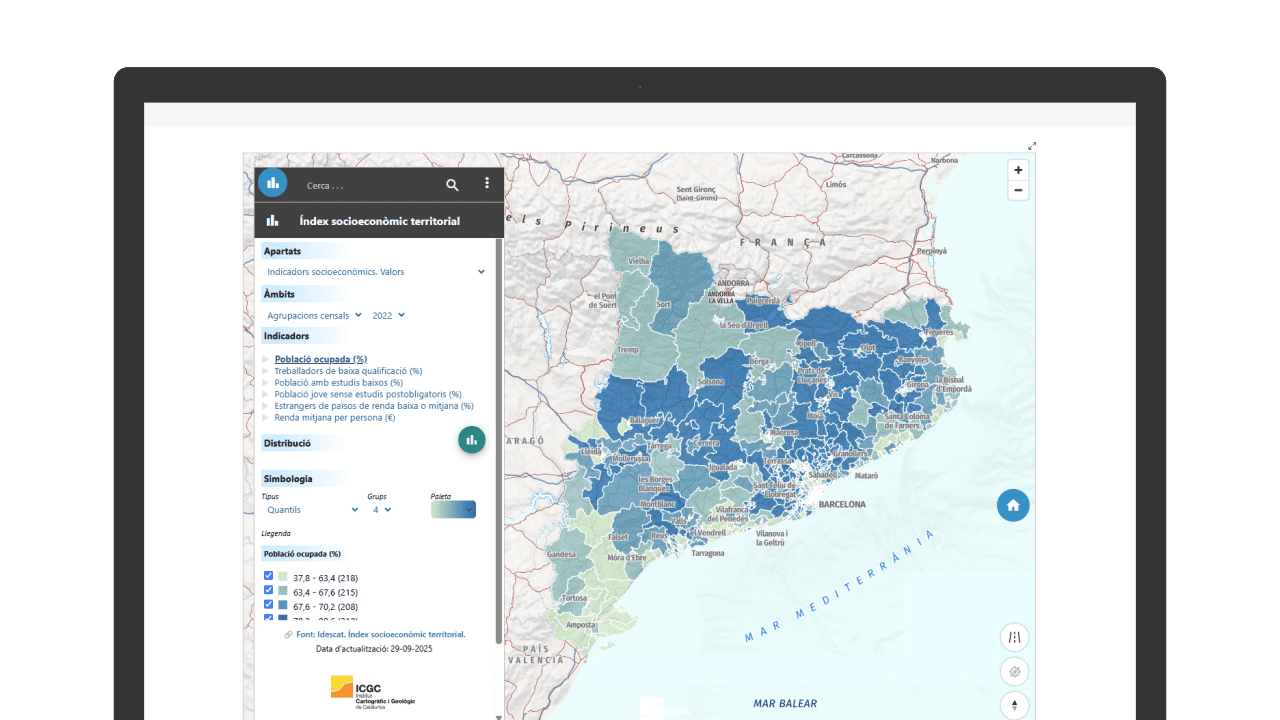Screen dimensions: 1280x720
Task: Uncheck the 67,6 - 70,2 legend class
Action: tap(268, 604)
